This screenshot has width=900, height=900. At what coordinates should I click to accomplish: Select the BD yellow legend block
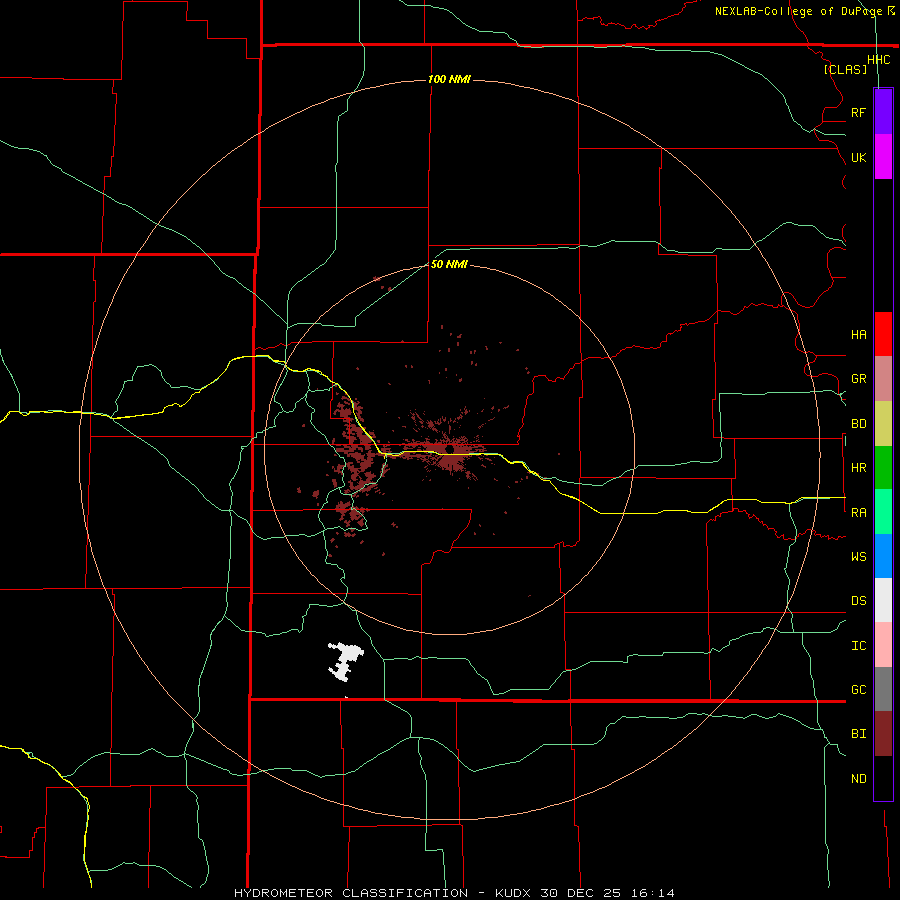(883, 423)
